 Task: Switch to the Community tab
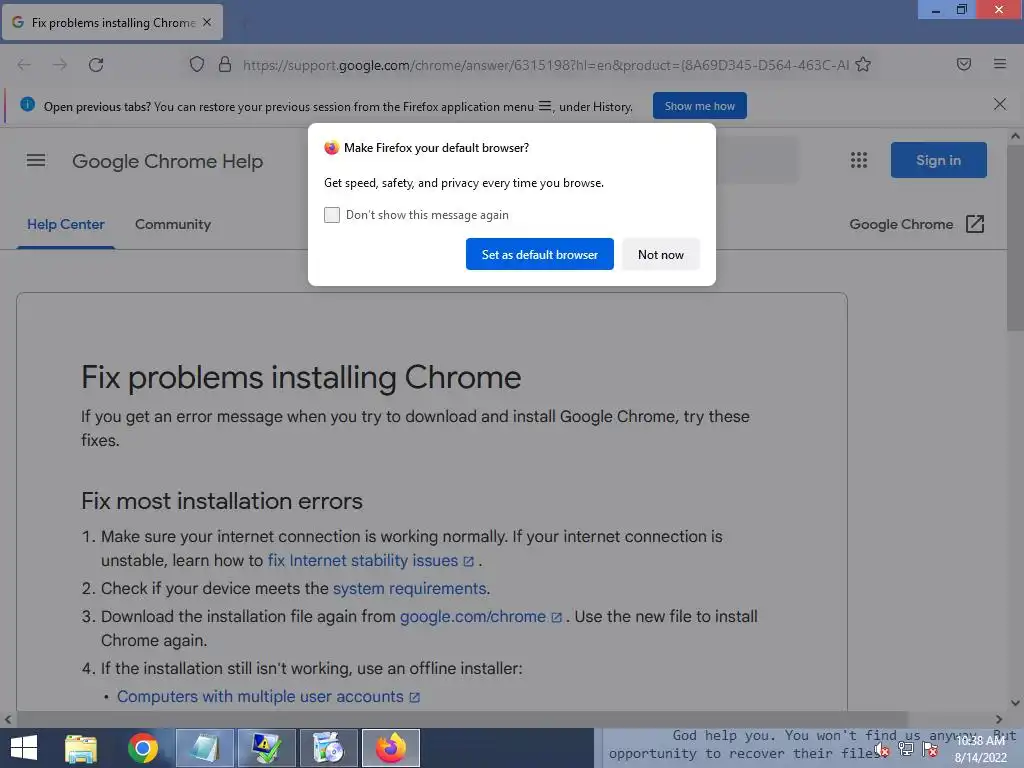(x=173, y=224)
